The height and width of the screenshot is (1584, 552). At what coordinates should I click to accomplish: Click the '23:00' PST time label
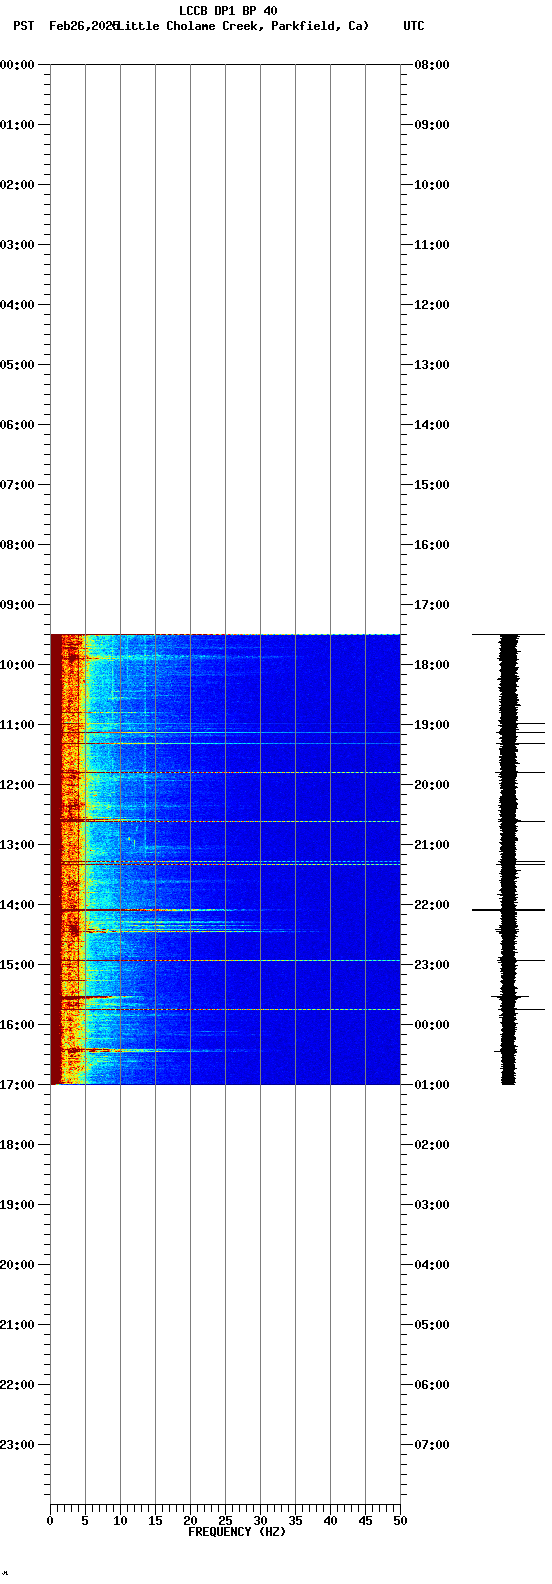(x=16, y=1445)
